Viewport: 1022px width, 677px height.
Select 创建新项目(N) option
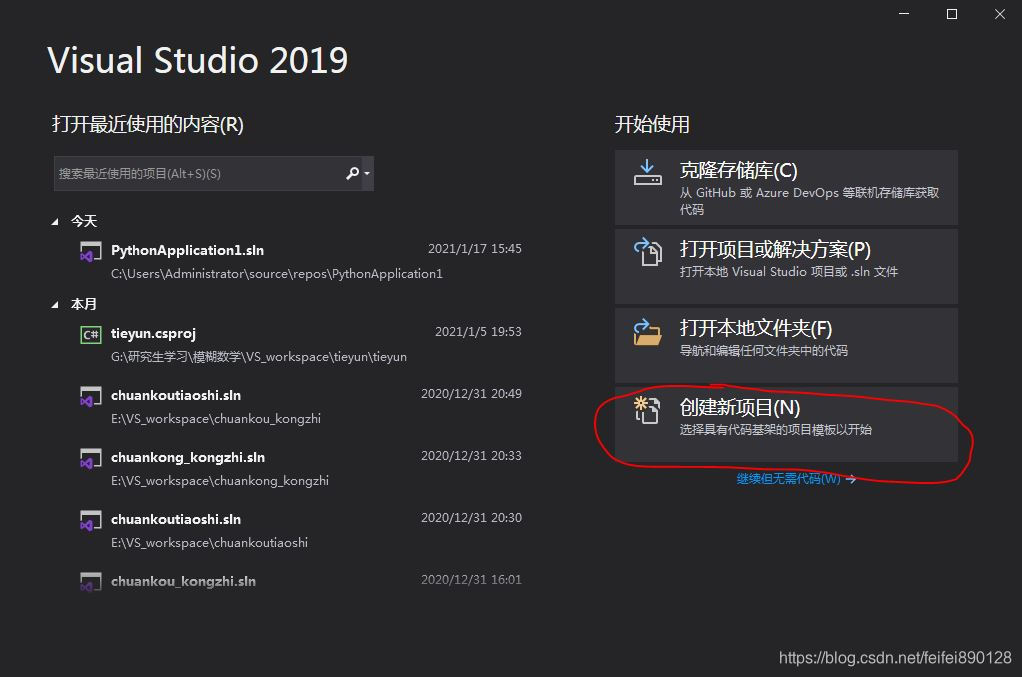tap(786, 424)
